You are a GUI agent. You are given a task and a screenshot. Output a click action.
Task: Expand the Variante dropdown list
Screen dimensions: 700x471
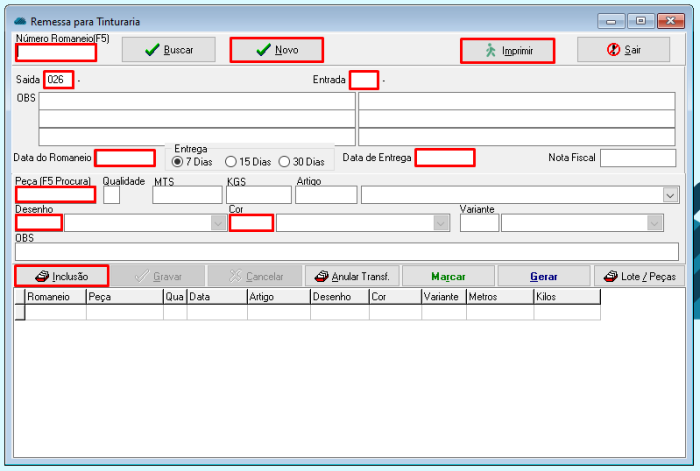[655, 223]
